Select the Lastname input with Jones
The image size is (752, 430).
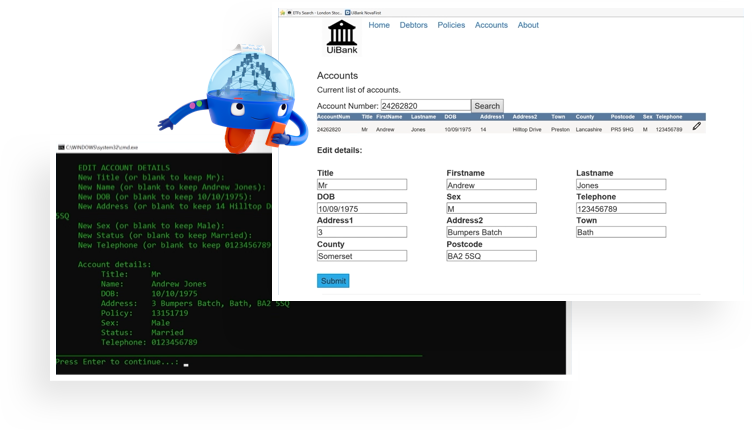point(620,185)
